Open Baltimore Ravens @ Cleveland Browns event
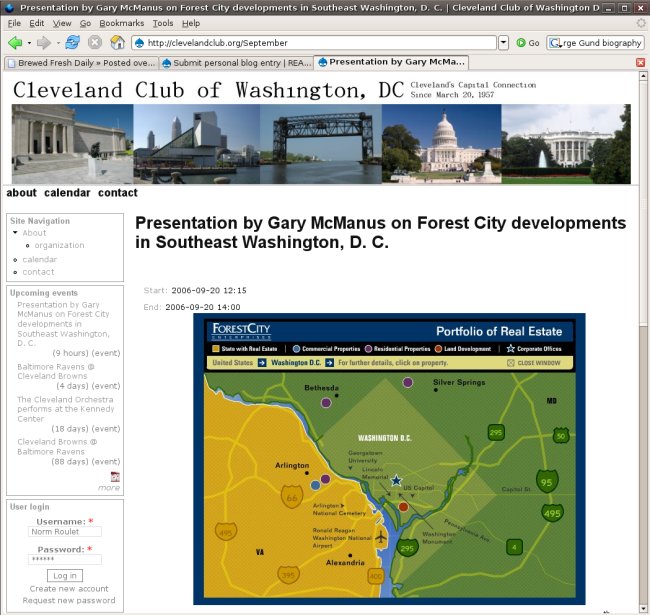The image size is (650, 615). tap(56, 371)
